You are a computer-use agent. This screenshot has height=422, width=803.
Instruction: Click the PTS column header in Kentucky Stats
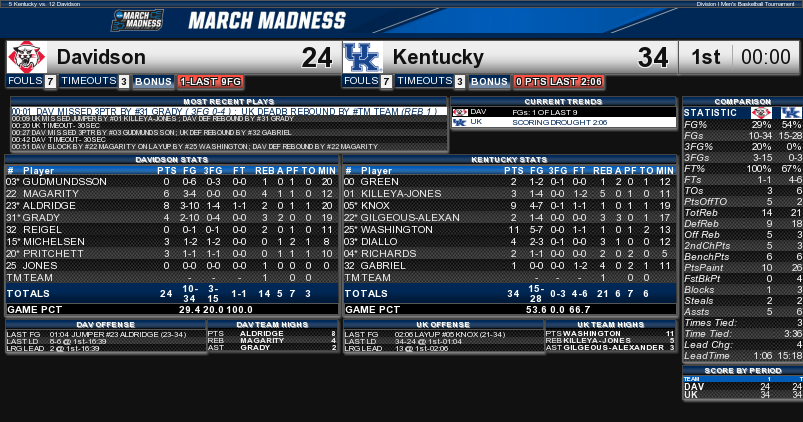coord(514,171)
